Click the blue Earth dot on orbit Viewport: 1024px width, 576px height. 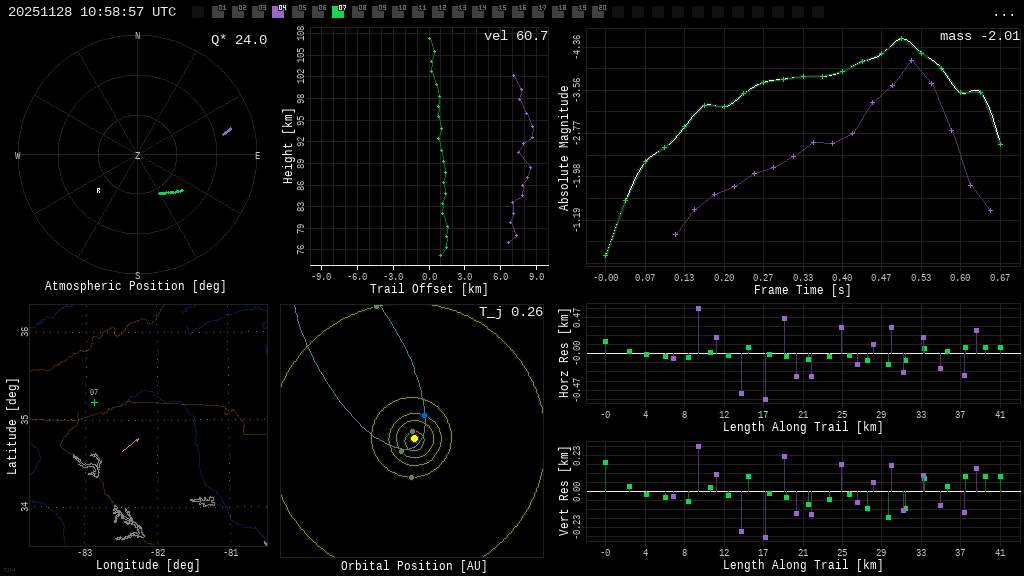coord(424,415)
